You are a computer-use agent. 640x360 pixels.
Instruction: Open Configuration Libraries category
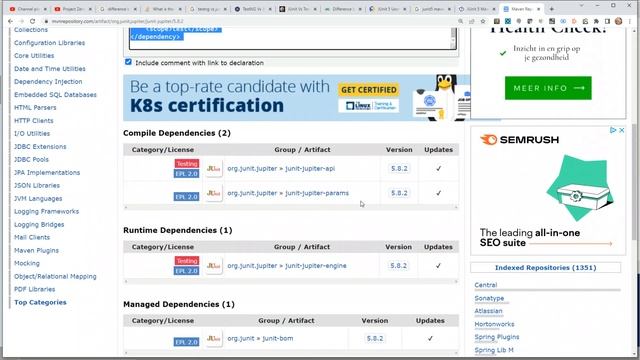coord(49,43)
